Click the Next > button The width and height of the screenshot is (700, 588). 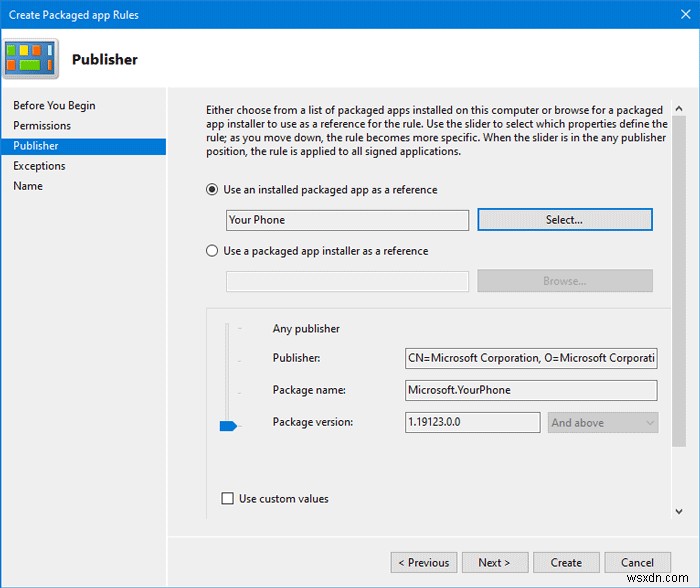494,562
